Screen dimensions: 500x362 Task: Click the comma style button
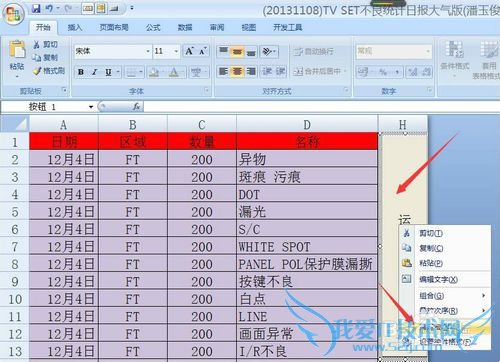396,72
